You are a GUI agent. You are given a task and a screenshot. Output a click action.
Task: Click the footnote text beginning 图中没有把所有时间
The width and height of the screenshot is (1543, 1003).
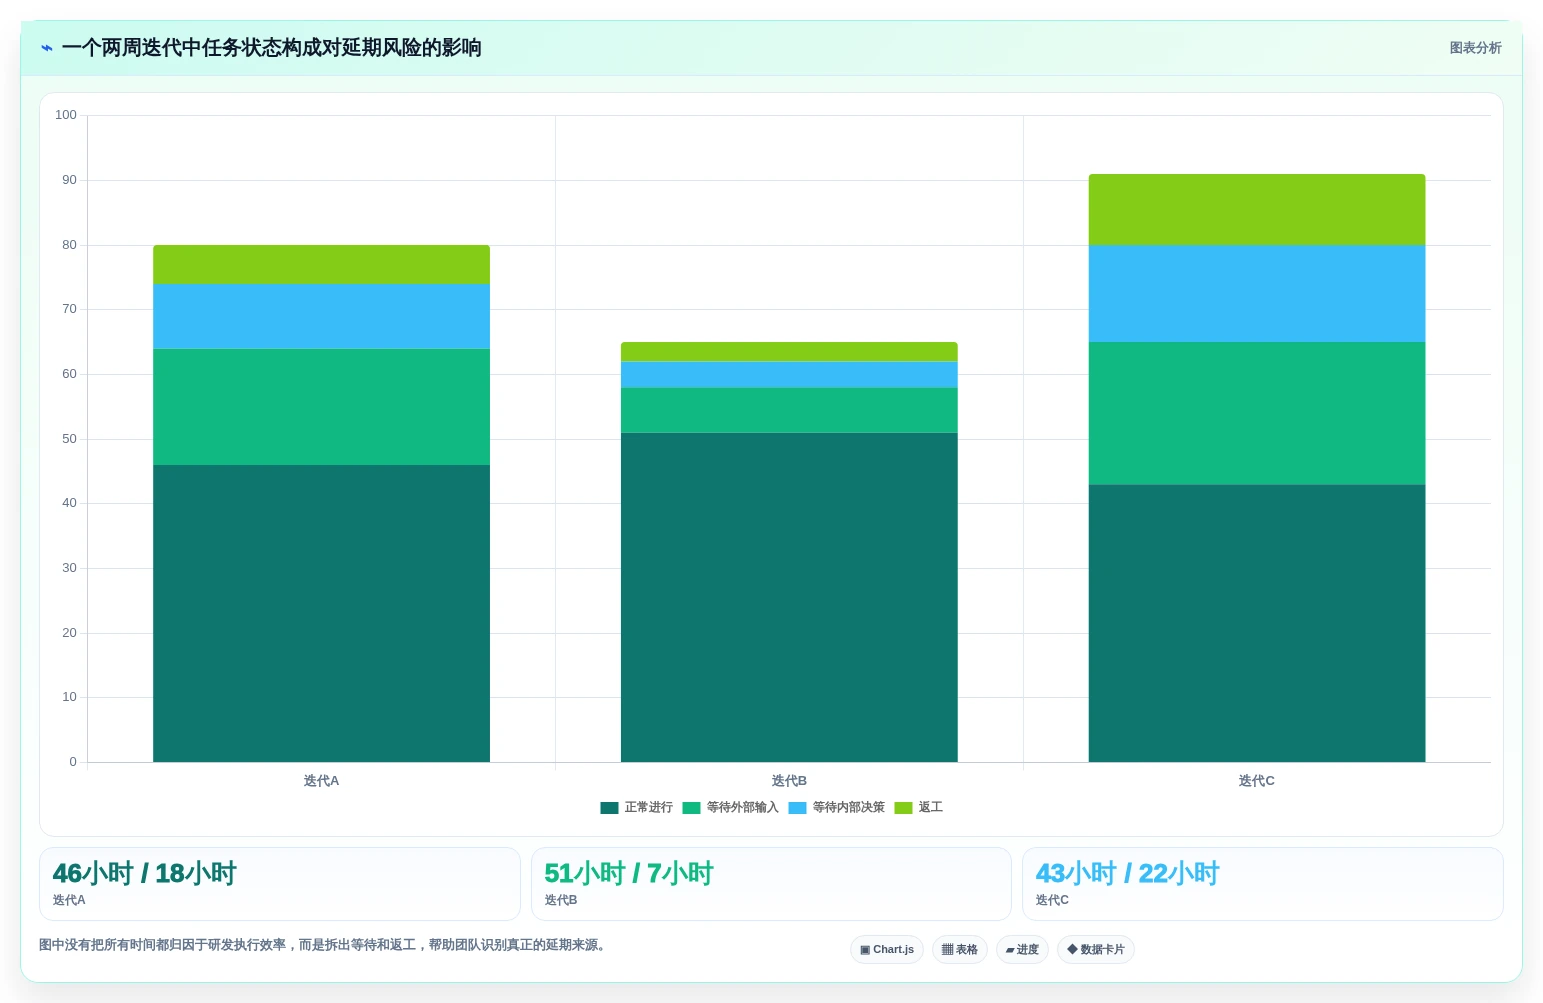tap(324, 945)
